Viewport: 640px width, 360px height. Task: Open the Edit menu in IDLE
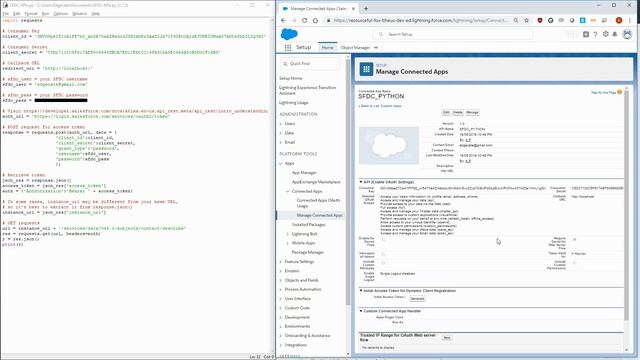coord(16,14)
